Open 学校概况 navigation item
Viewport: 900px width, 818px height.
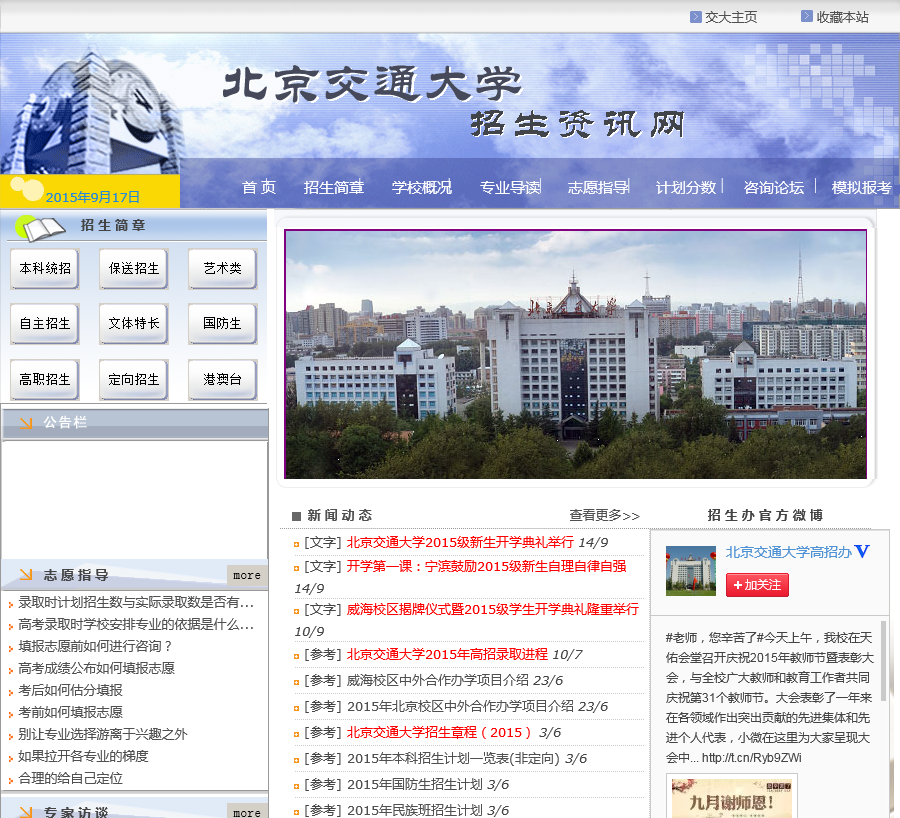422,187
